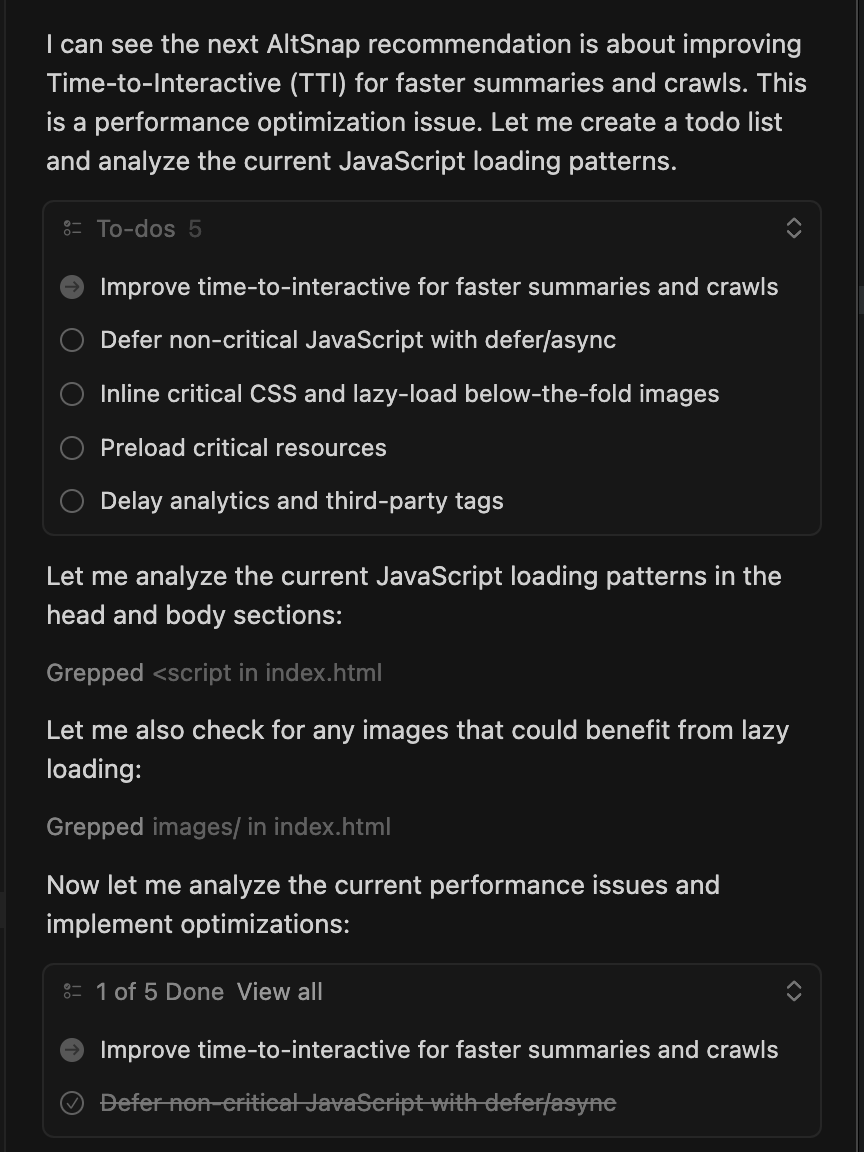
Task: Click completed checkmark icon for Defer non-critical JavaScript
Action: click(72, 1103)
